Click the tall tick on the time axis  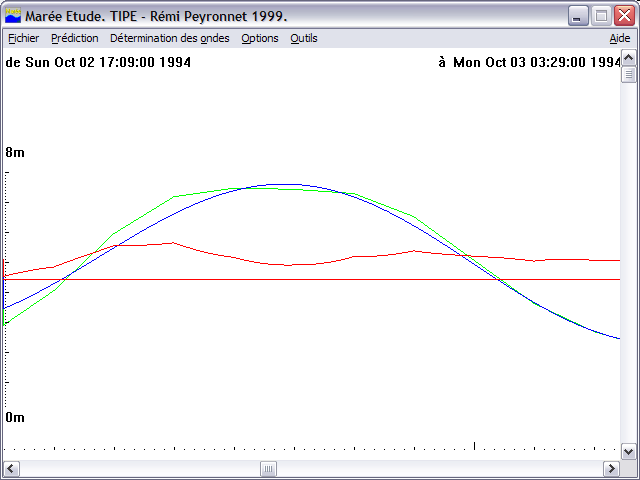pyautogui.click(x=474, y=445)
